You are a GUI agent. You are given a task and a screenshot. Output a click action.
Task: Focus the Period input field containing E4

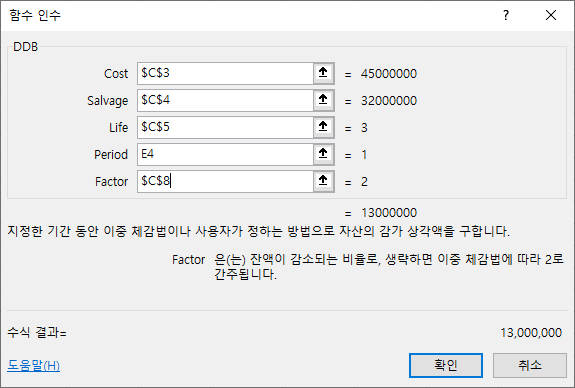225,154
